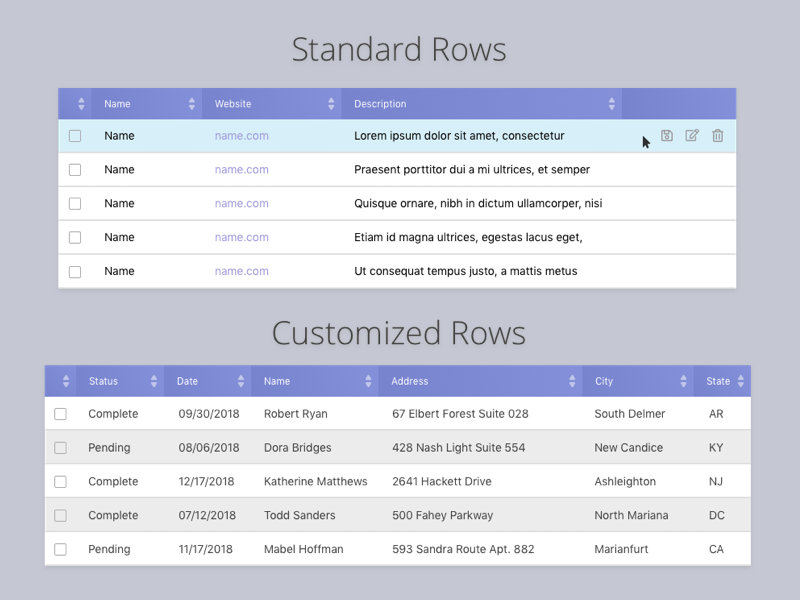Click the address 2641 Hackett Drive
Viewport: 800px width, 600px height.
(442, 482)
